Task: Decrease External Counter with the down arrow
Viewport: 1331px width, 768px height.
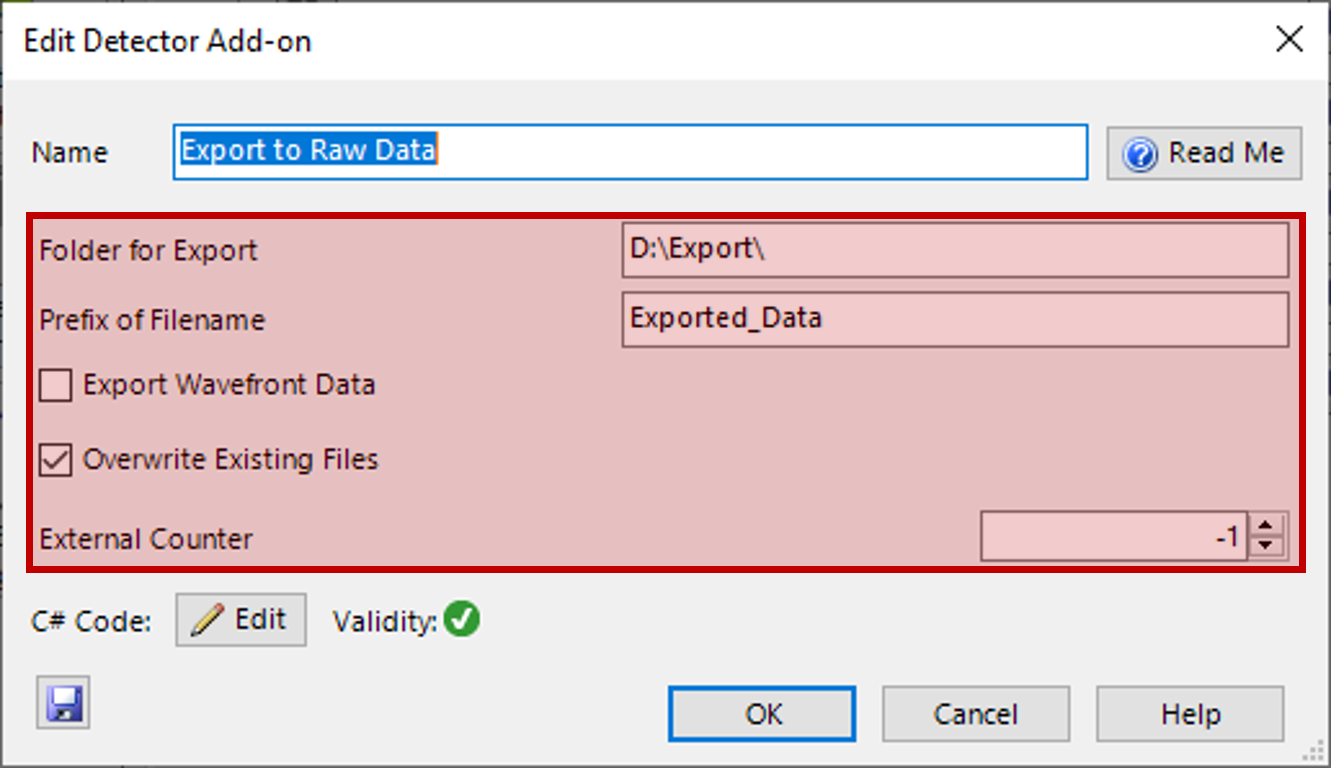Action: click(1267, 547)
